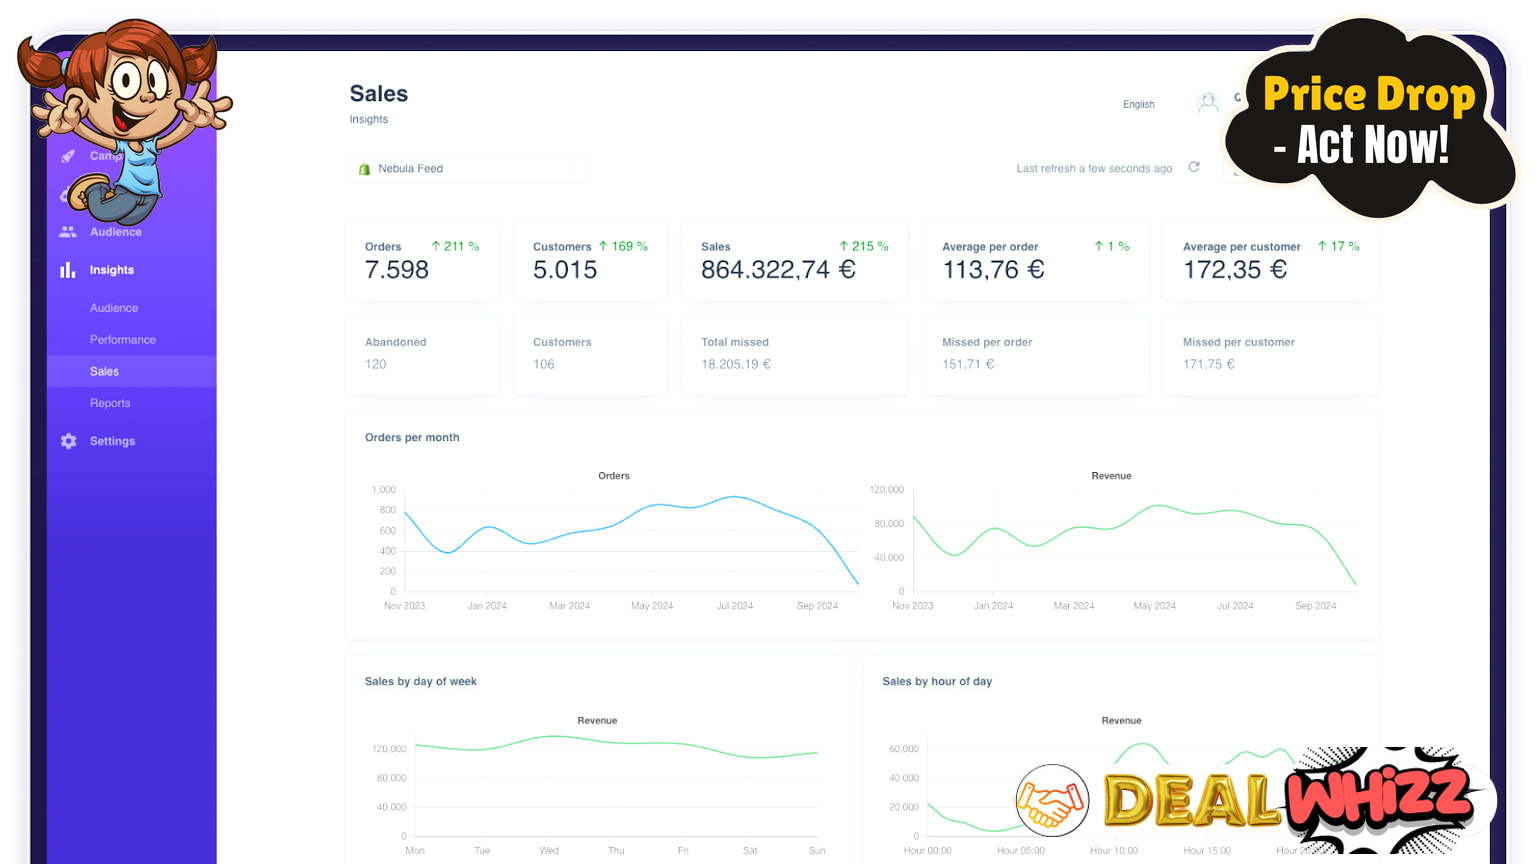The image size is (1536, 864).
Task: Go to Performance insights page
Action: (x=123, y=340)
